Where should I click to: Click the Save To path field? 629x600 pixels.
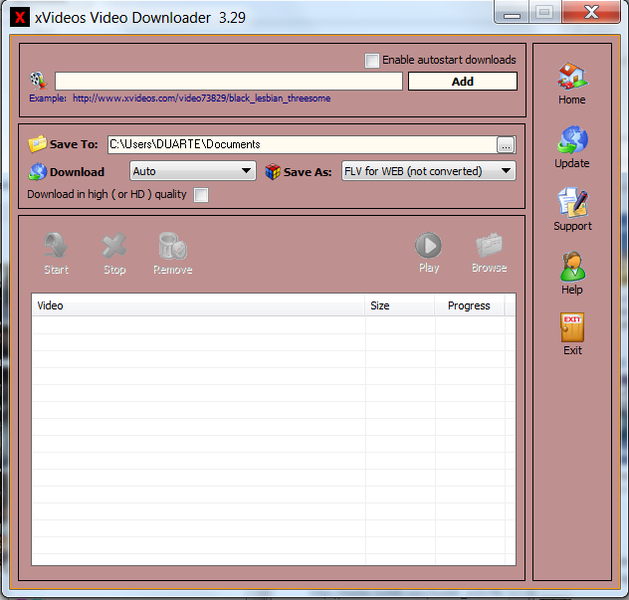pyautogui.click(x=302, y=144)
